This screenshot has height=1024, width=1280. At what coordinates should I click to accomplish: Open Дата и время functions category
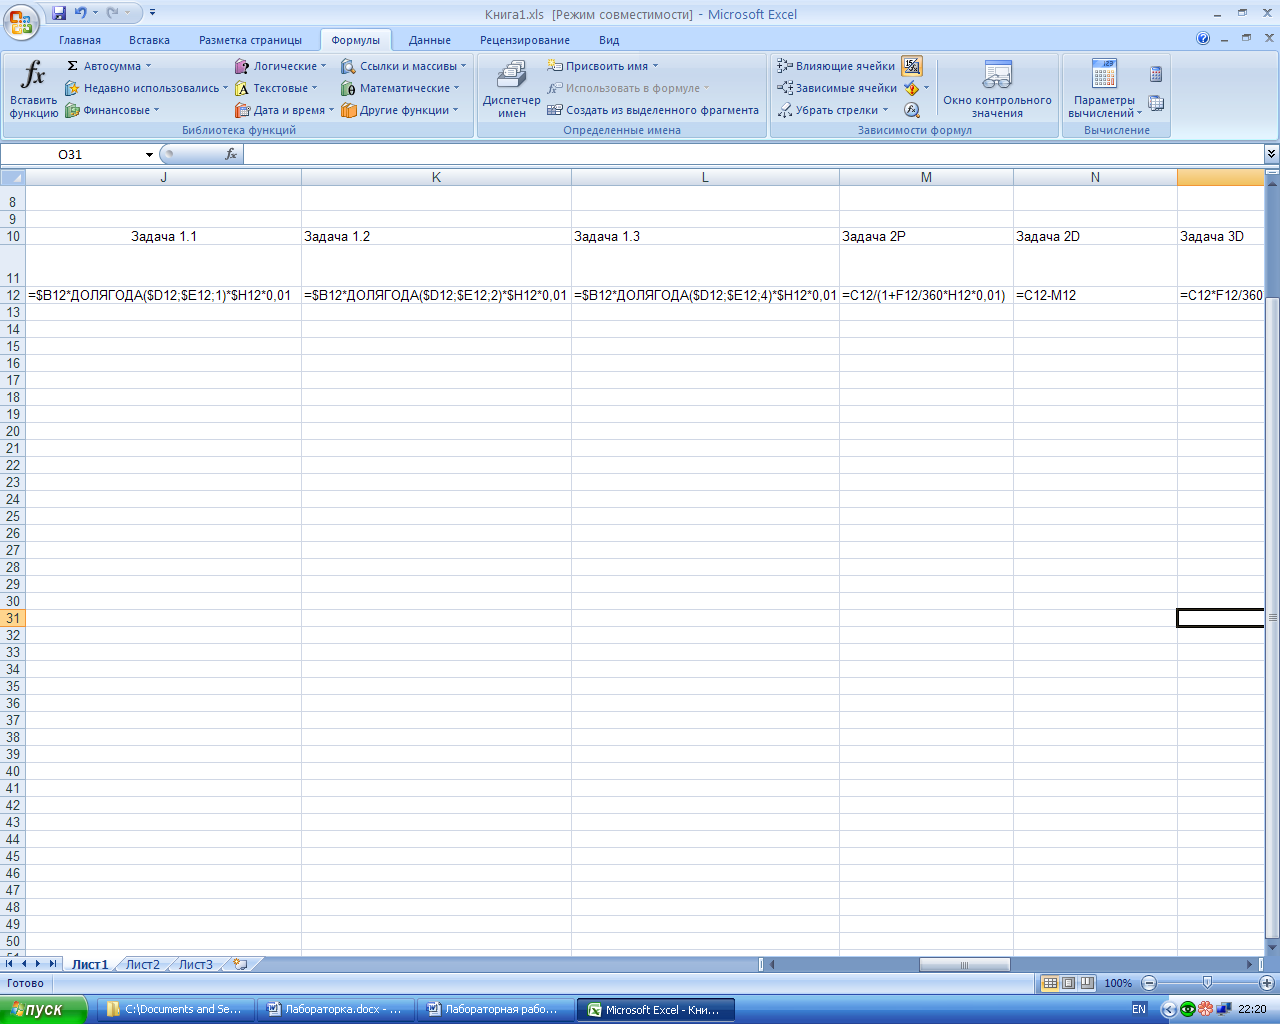285,110
